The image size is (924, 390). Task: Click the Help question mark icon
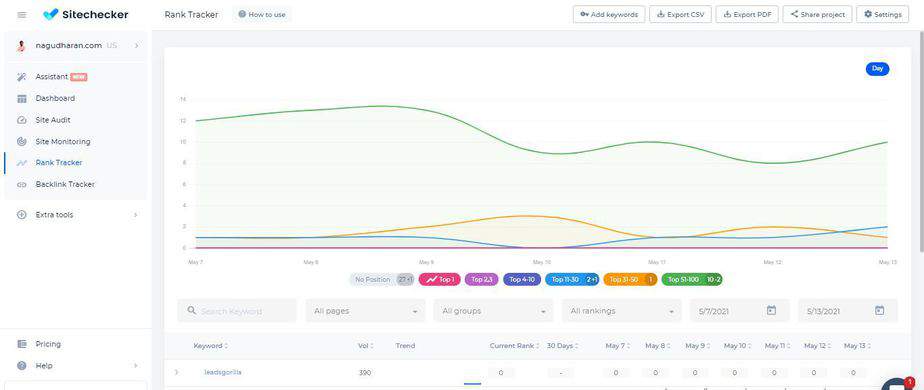coord(22,366)
